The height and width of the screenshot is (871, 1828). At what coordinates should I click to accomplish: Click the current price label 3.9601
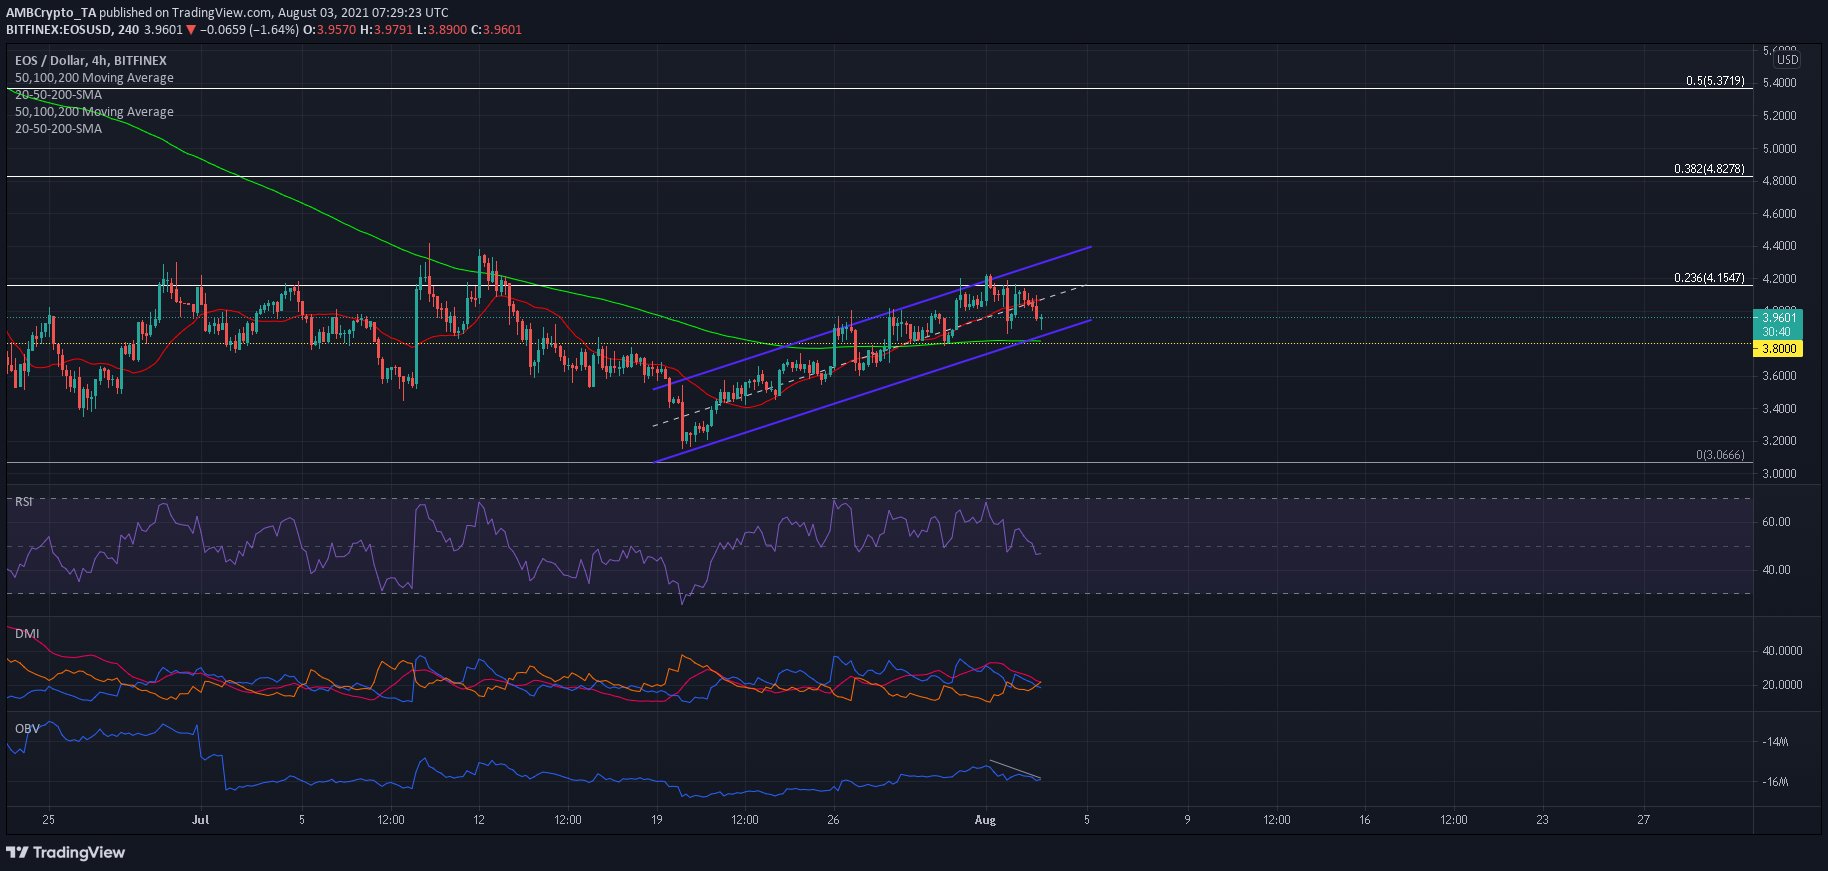tap(1778, 318)
